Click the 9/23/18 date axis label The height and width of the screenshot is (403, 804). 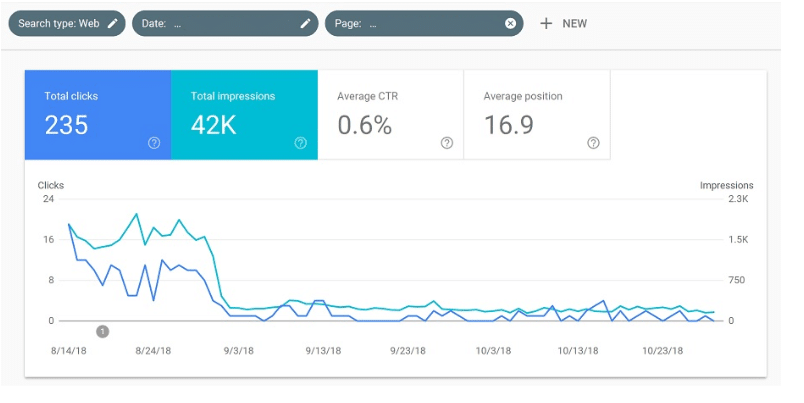coord(408,351)
